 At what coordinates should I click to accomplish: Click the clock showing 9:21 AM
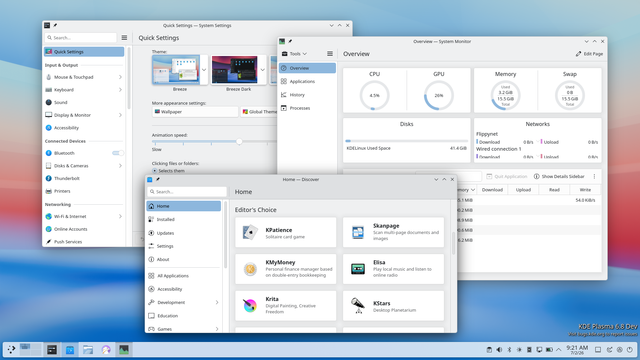pos(577,349)
